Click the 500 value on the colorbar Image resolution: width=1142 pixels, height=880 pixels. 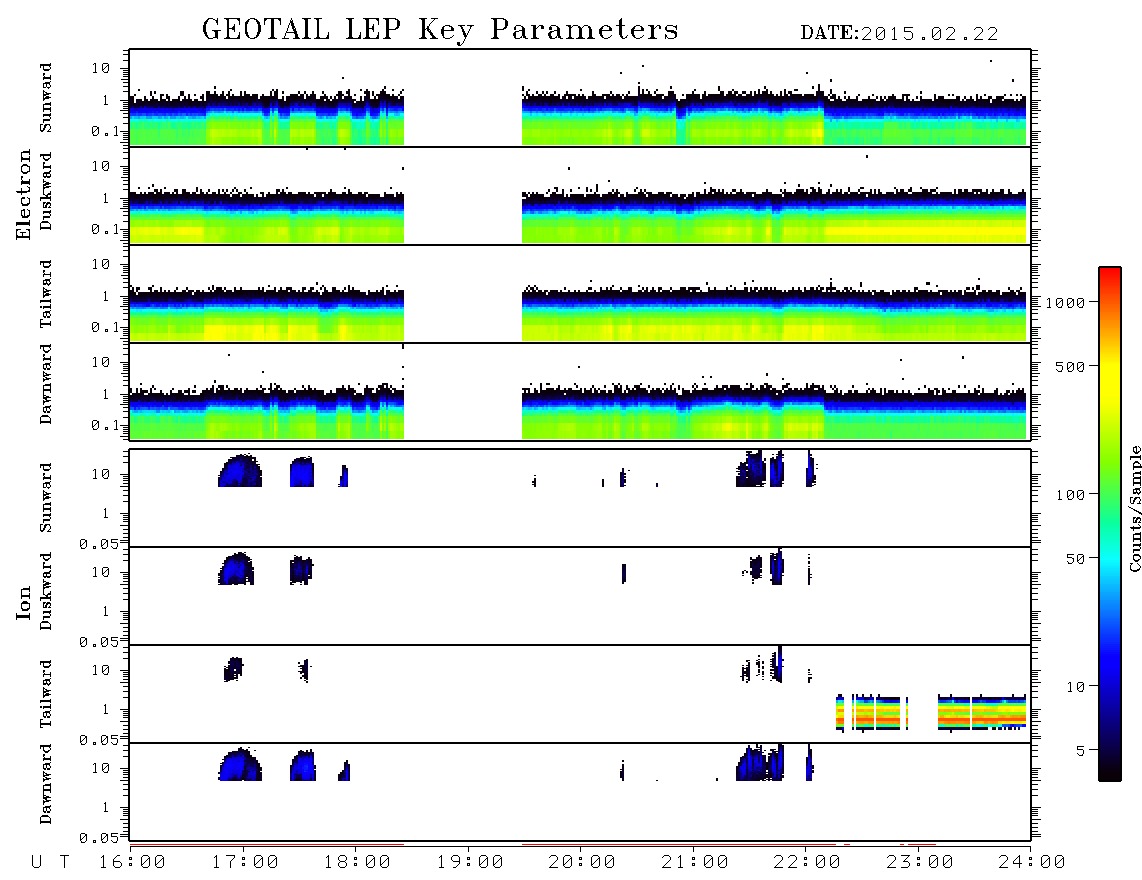(1070, 366)
